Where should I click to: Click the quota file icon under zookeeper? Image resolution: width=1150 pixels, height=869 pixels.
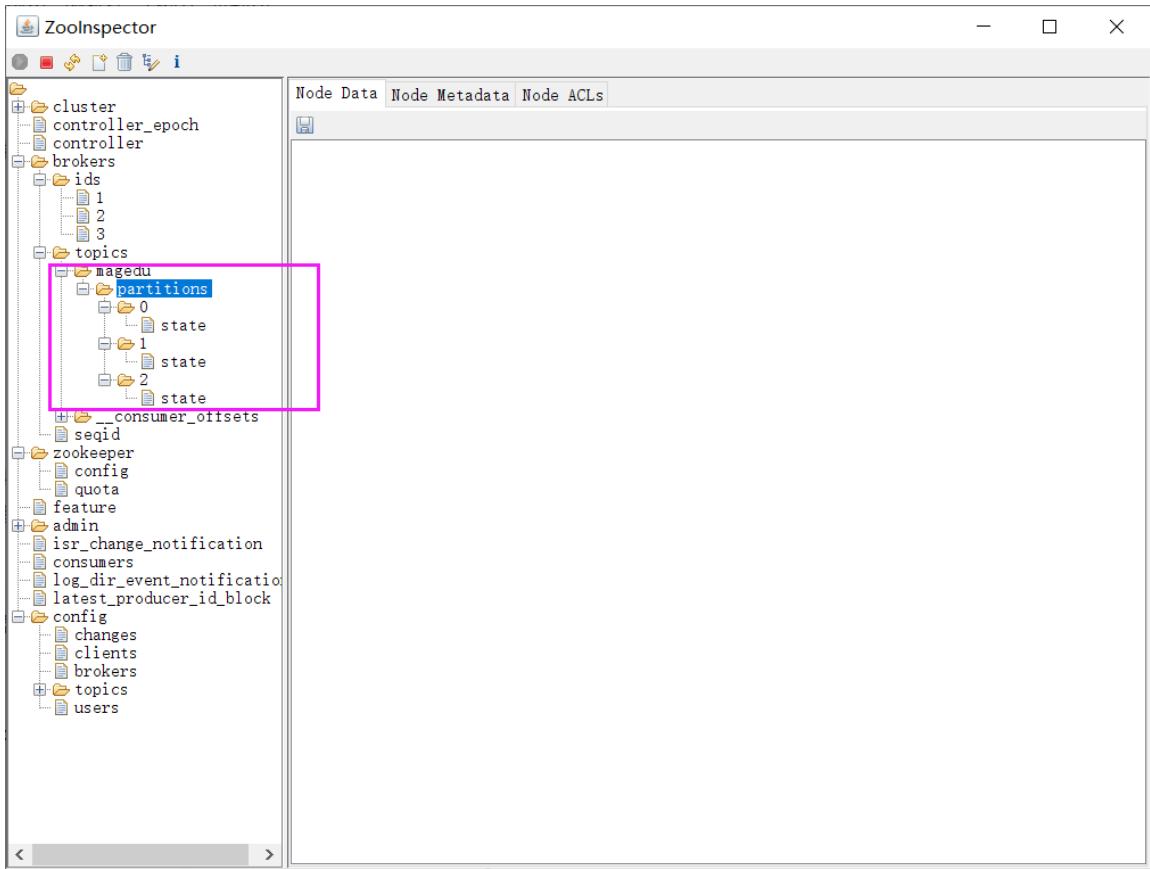click(x=62, y=489)
